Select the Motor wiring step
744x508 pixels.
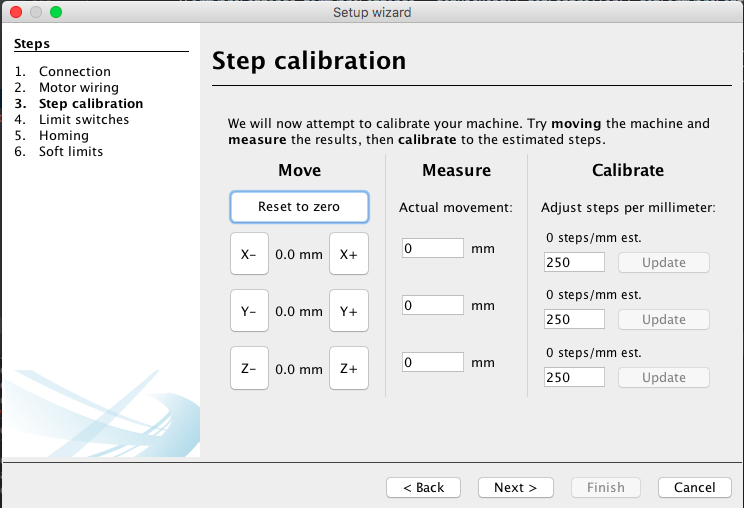[x=78, y=88]
